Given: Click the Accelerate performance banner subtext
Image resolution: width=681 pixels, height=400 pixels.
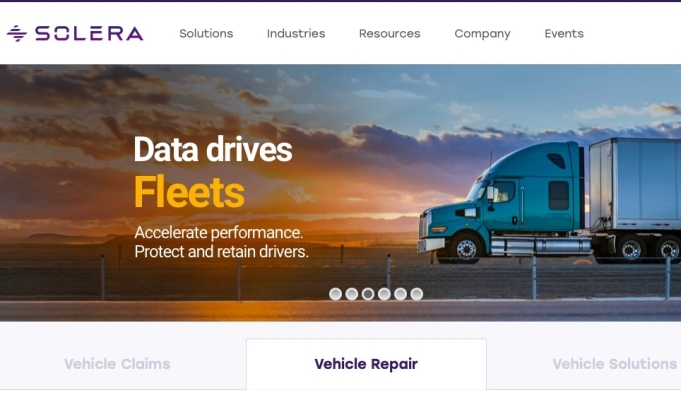Looking at the screenshot, I should (221, 242).
